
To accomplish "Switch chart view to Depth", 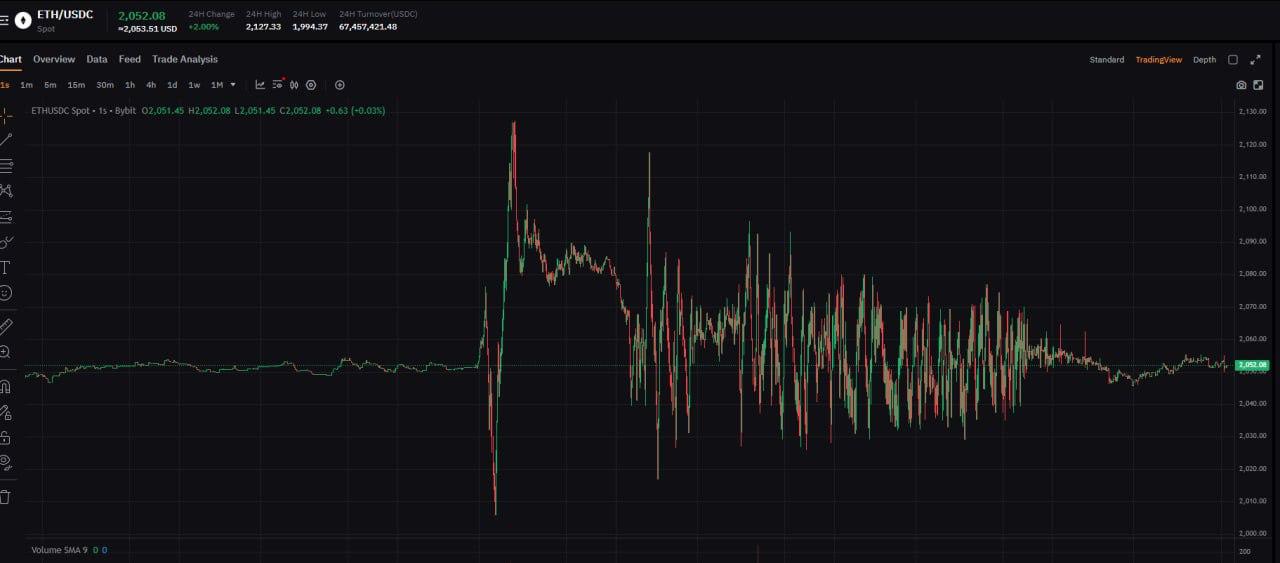I will 1204,60.
